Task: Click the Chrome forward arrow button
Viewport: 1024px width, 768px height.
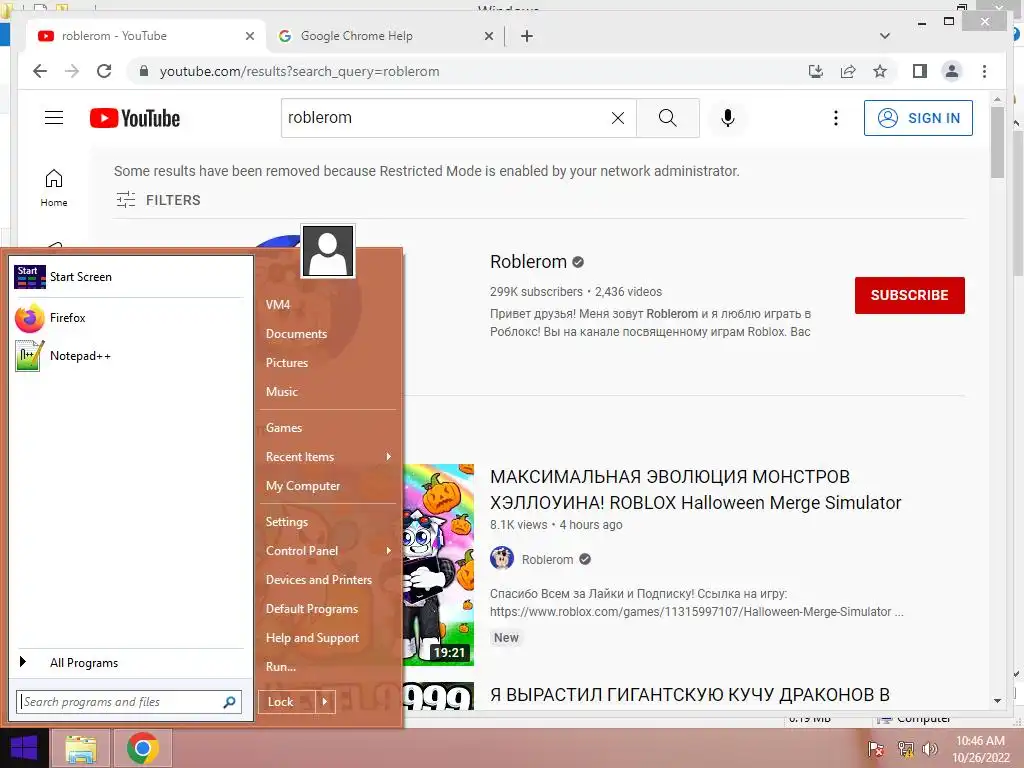Action: (x=72, y=71)
